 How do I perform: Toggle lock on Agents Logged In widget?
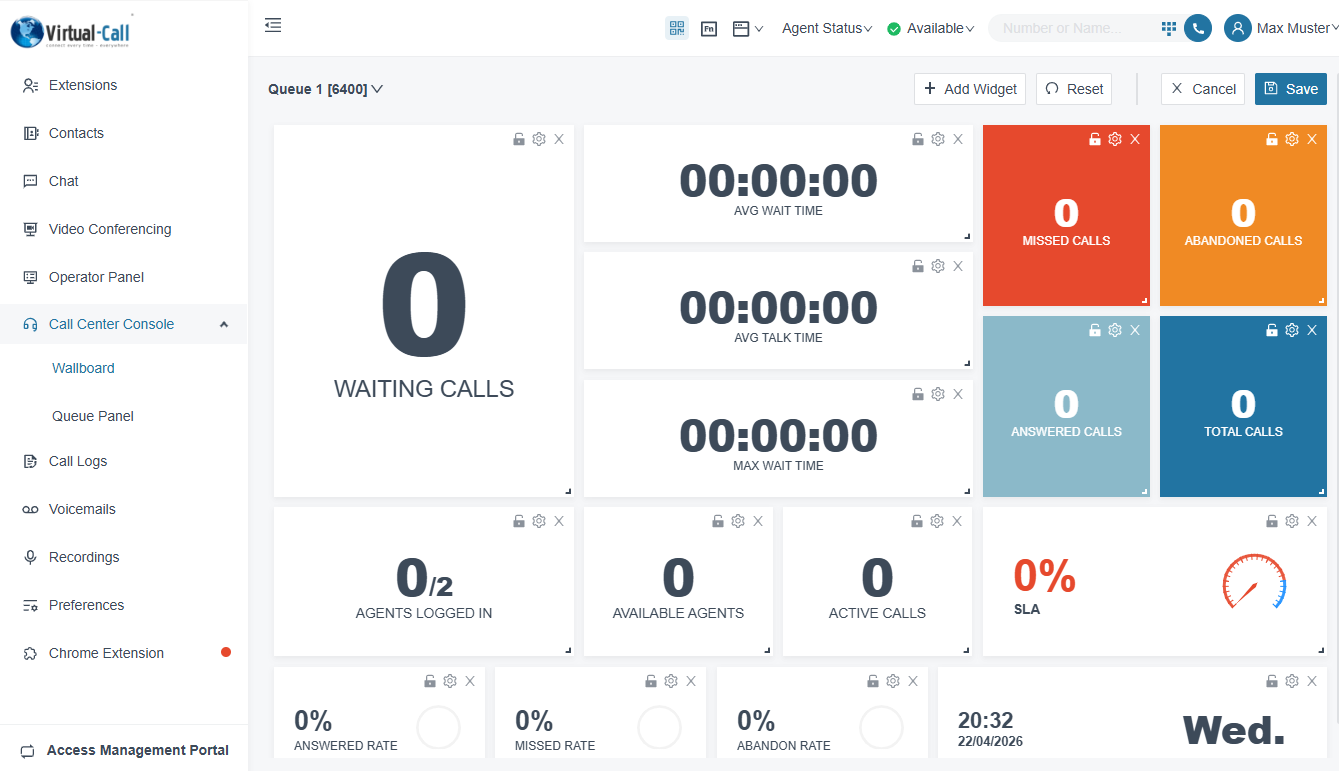tap(519, 521)
